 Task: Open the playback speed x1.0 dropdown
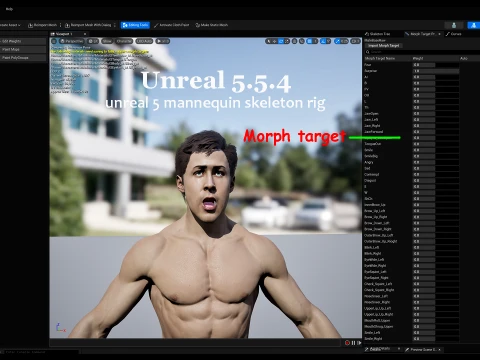pyautogui.click(x=163, y=41)
